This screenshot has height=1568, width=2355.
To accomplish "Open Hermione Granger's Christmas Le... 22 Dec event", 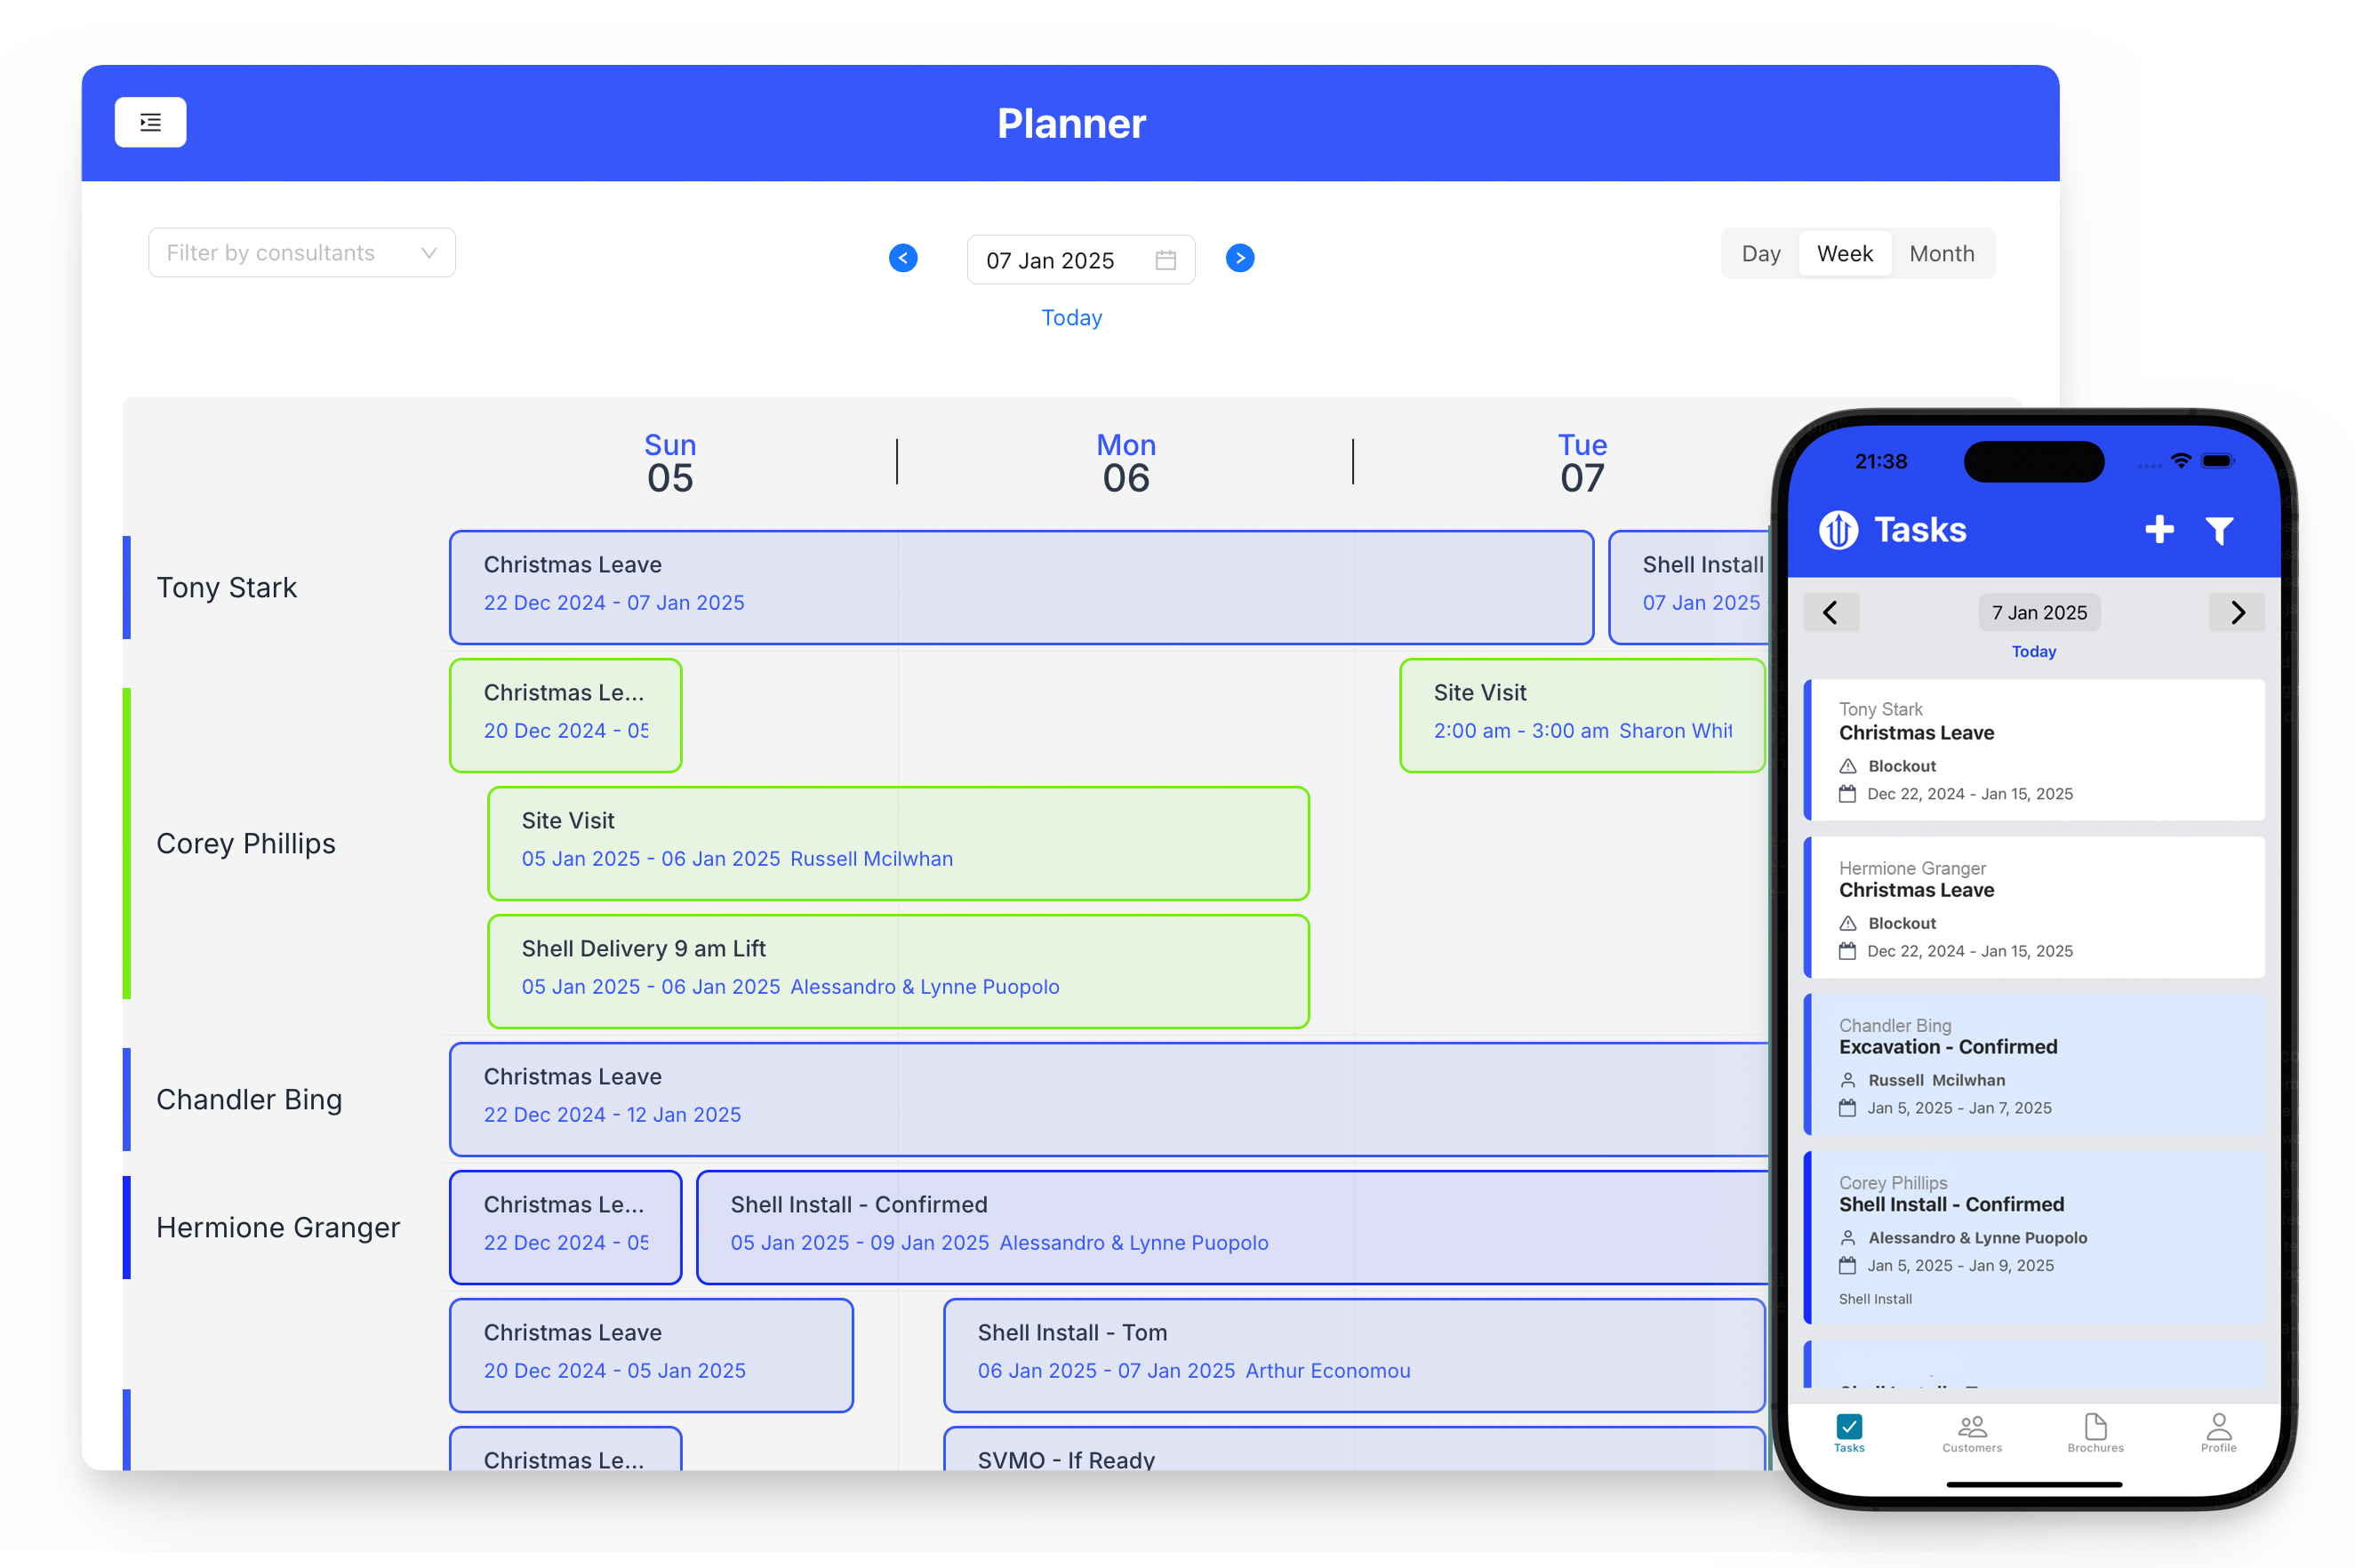I will [x=565, y=1227].
